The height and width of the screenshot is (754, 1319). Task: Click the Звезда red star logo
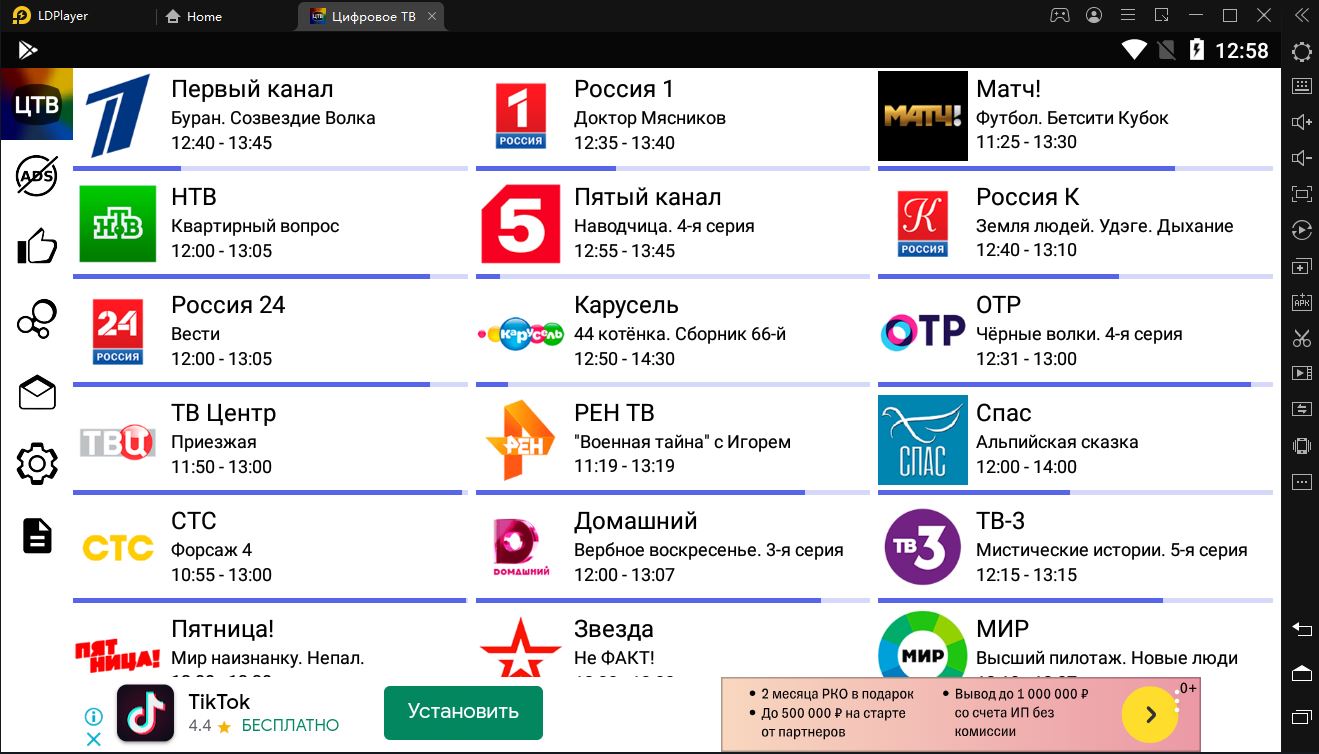click(x=520, y=648)
